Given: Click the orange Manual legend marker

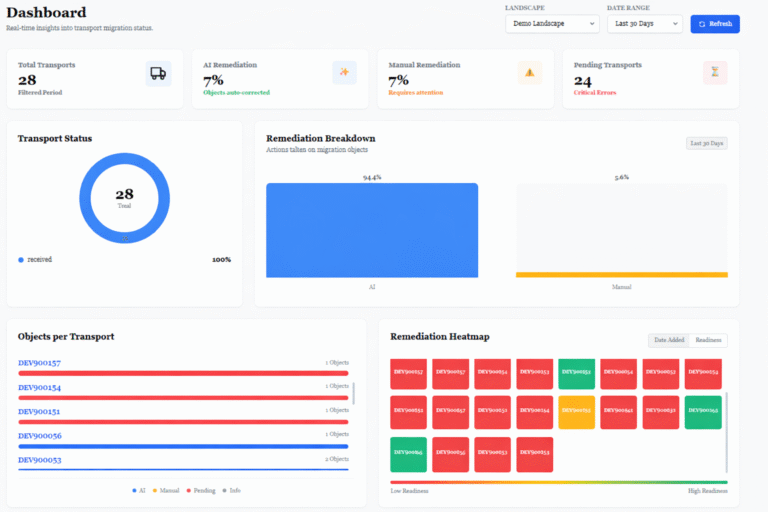Looking at the screenshot, I should tap(155, 490).
